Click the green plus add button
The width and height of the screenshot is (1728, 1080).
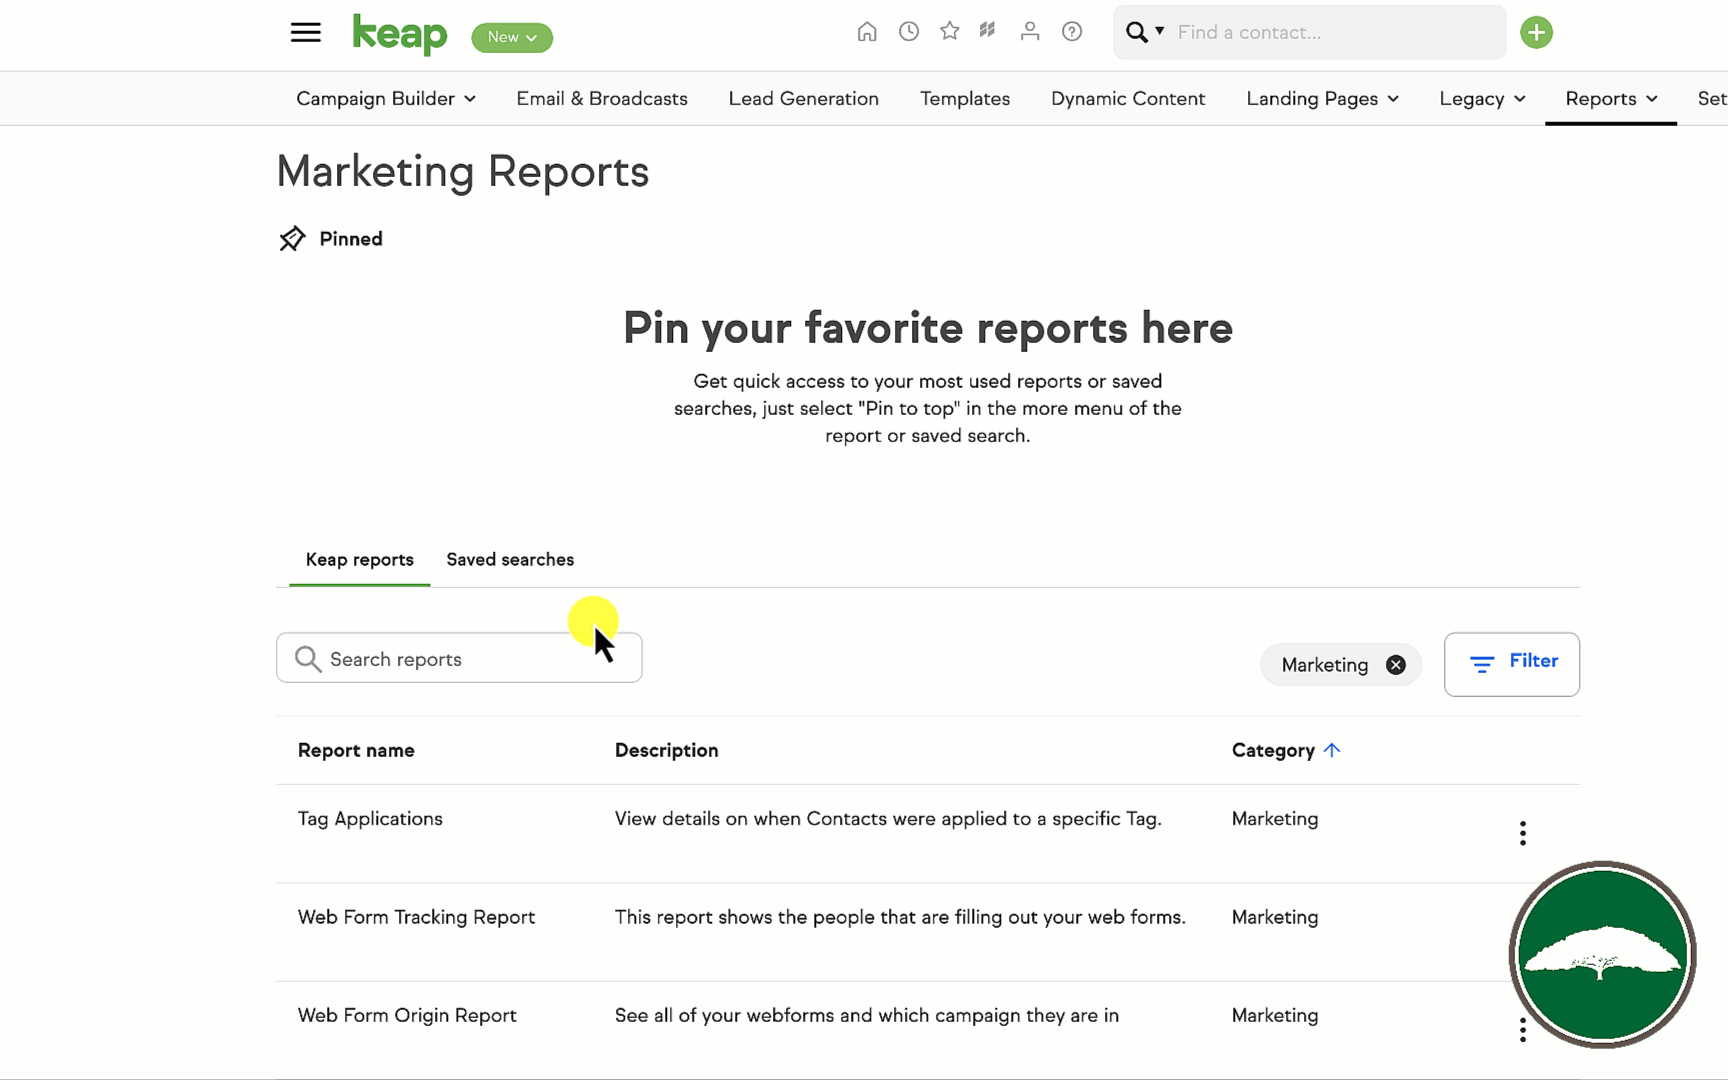point(1536,33)
